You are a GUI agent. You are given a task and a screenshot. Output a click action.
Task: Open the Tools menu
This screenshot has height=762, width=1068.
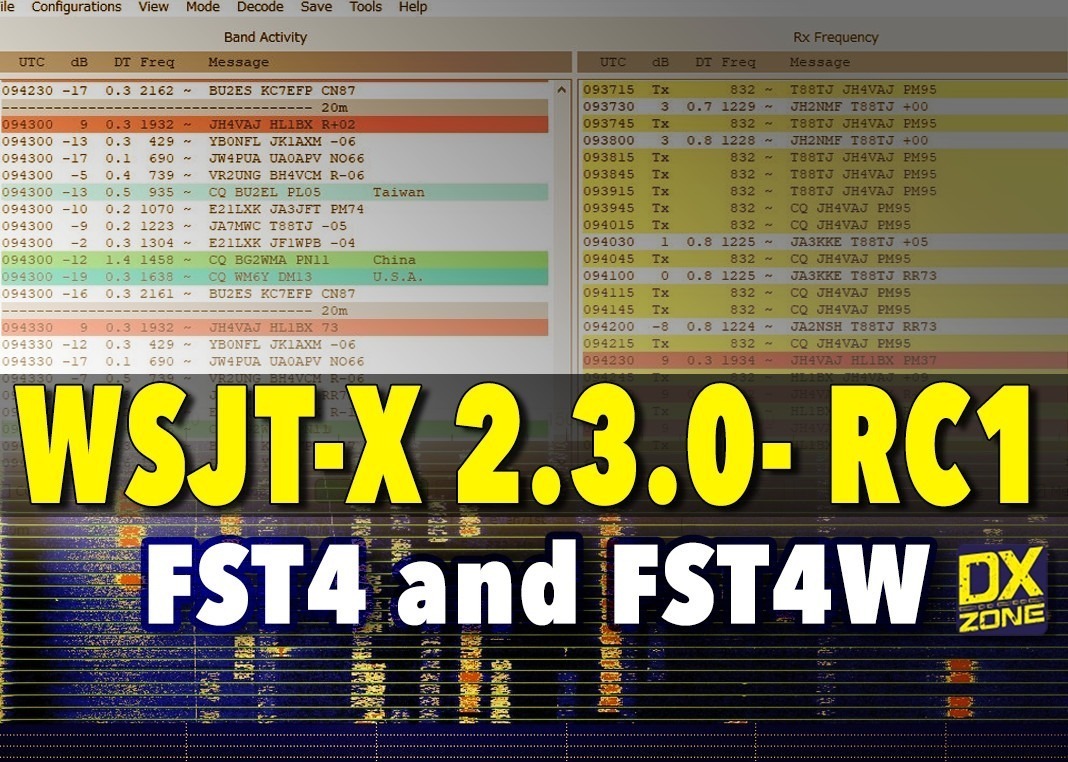tap(365, 7)
